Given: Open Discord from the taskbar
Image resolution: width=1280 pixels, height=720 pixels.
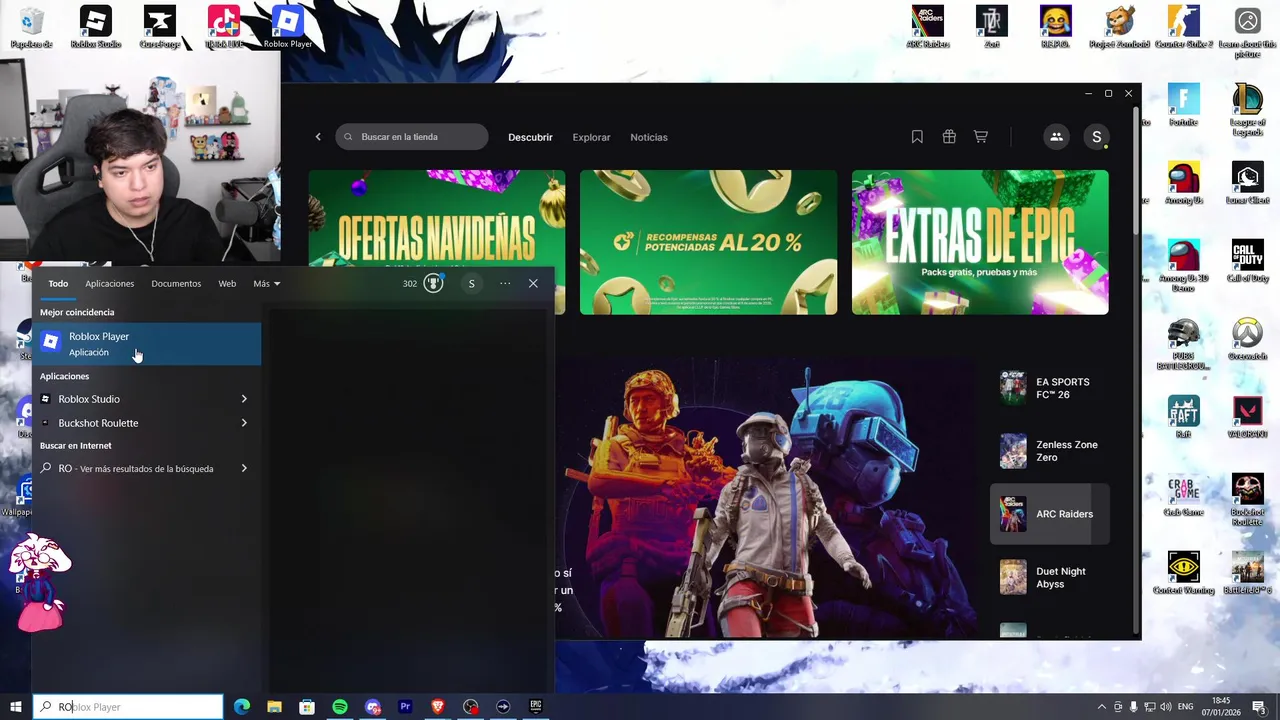Looking at the screenshot, I should pyautogui.click(x=373, y=707).
